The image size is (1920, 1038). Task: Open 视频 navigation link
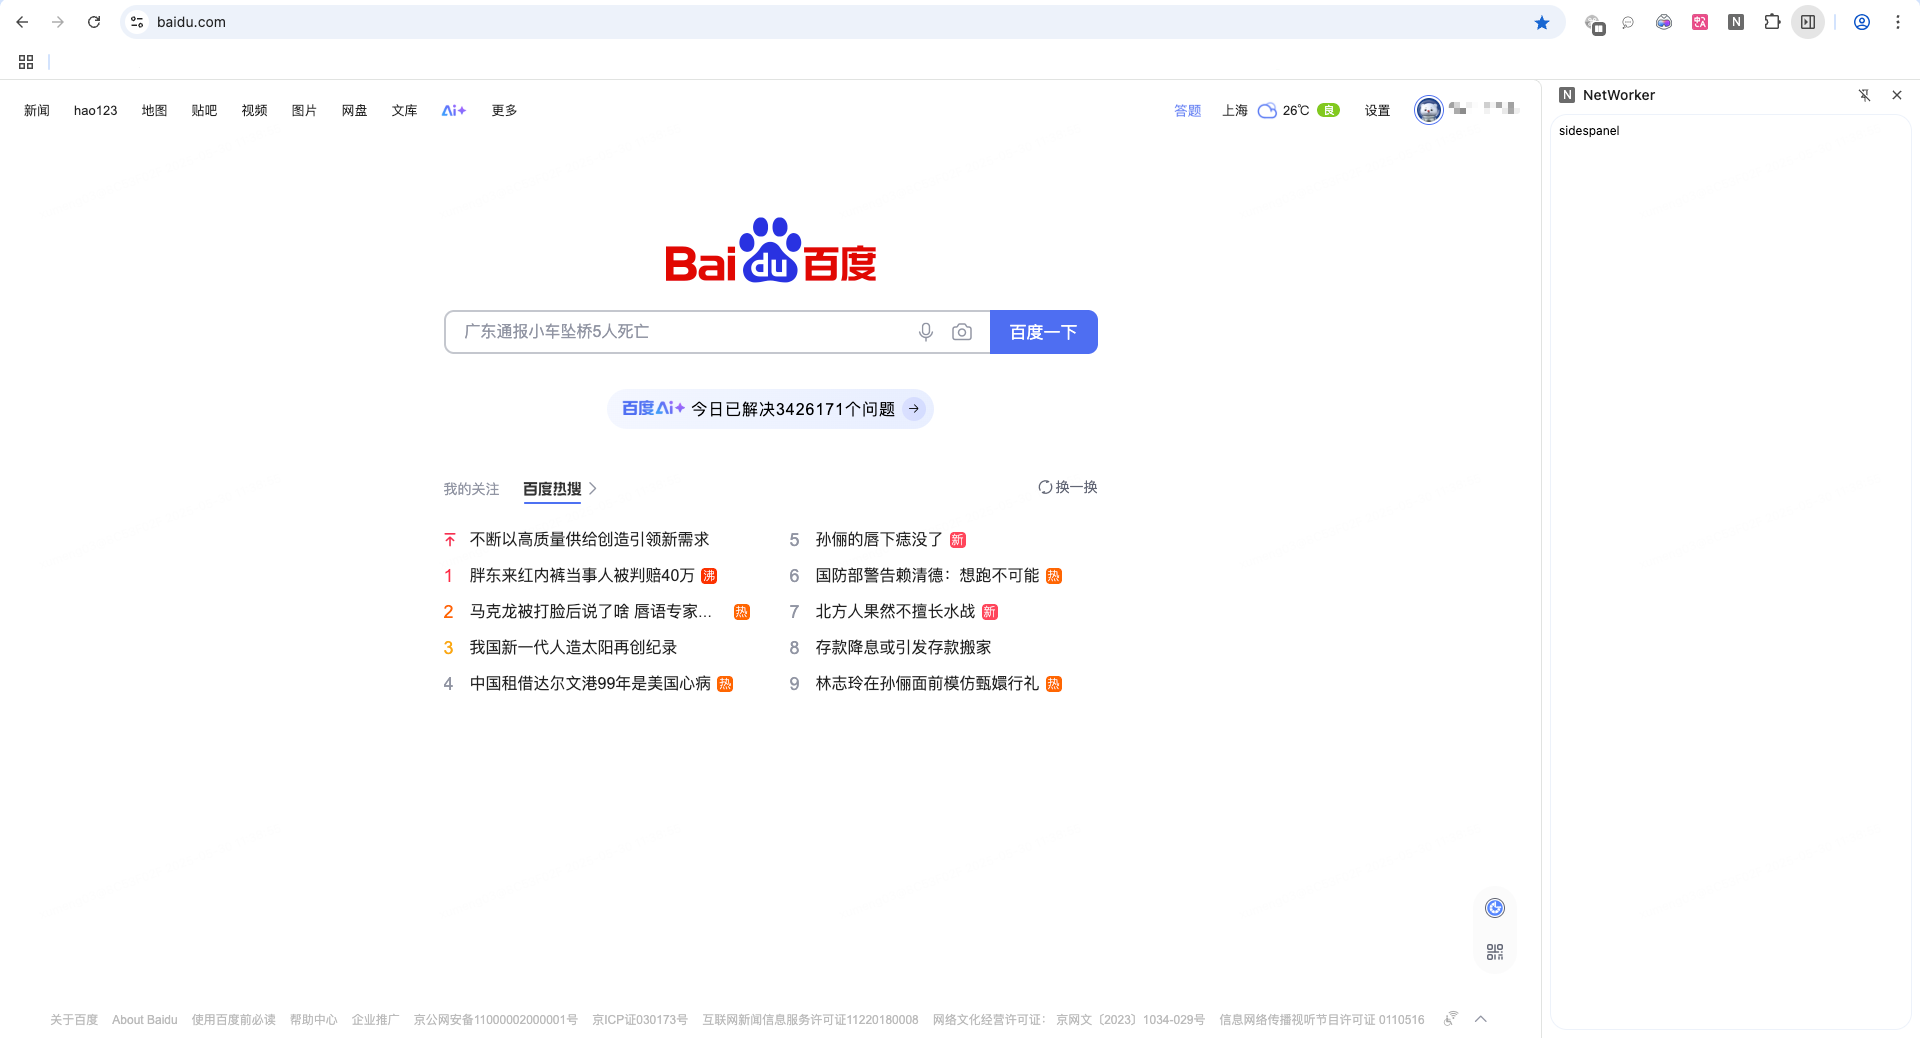click(254, 110)
